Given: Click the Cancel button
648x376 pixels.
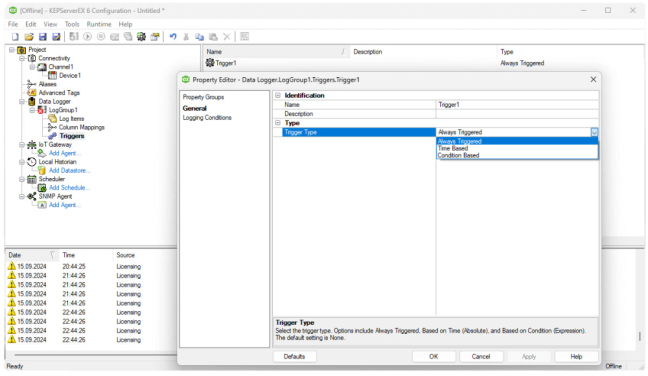Looking at the screenshot, I should (x=481, y=357).
